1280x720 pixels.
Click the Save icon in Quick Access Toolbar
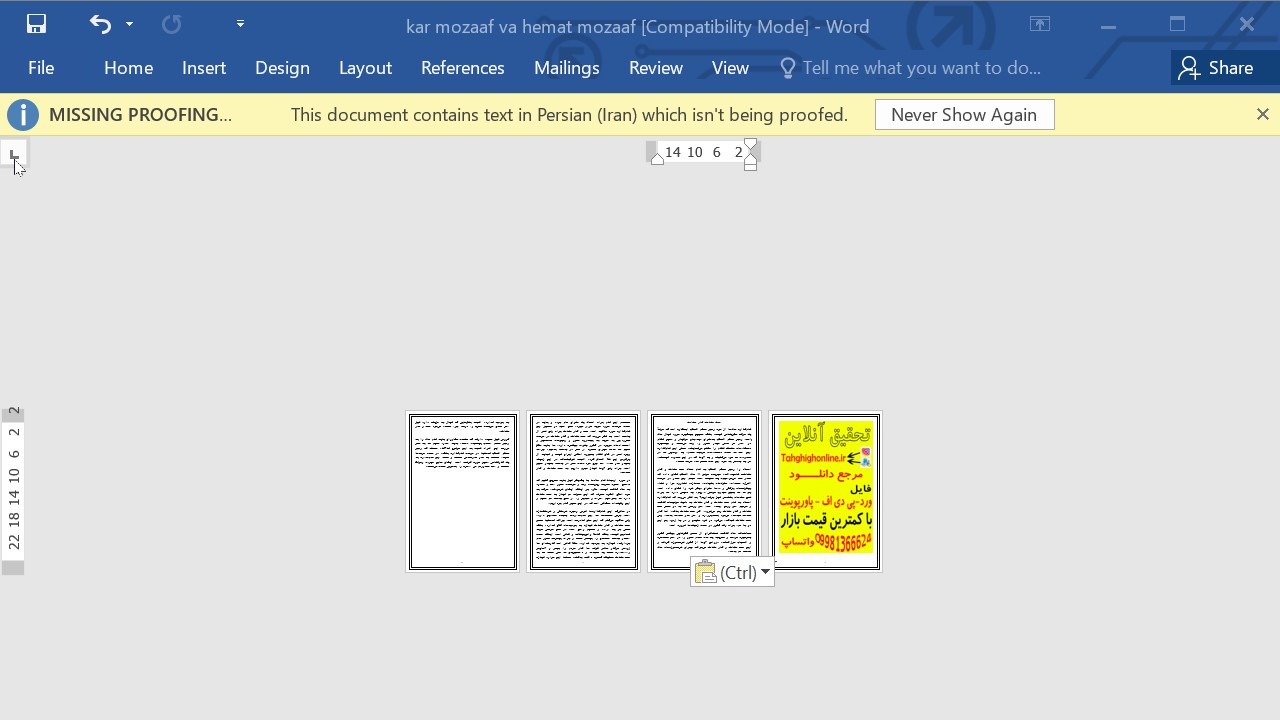[36, 24]
